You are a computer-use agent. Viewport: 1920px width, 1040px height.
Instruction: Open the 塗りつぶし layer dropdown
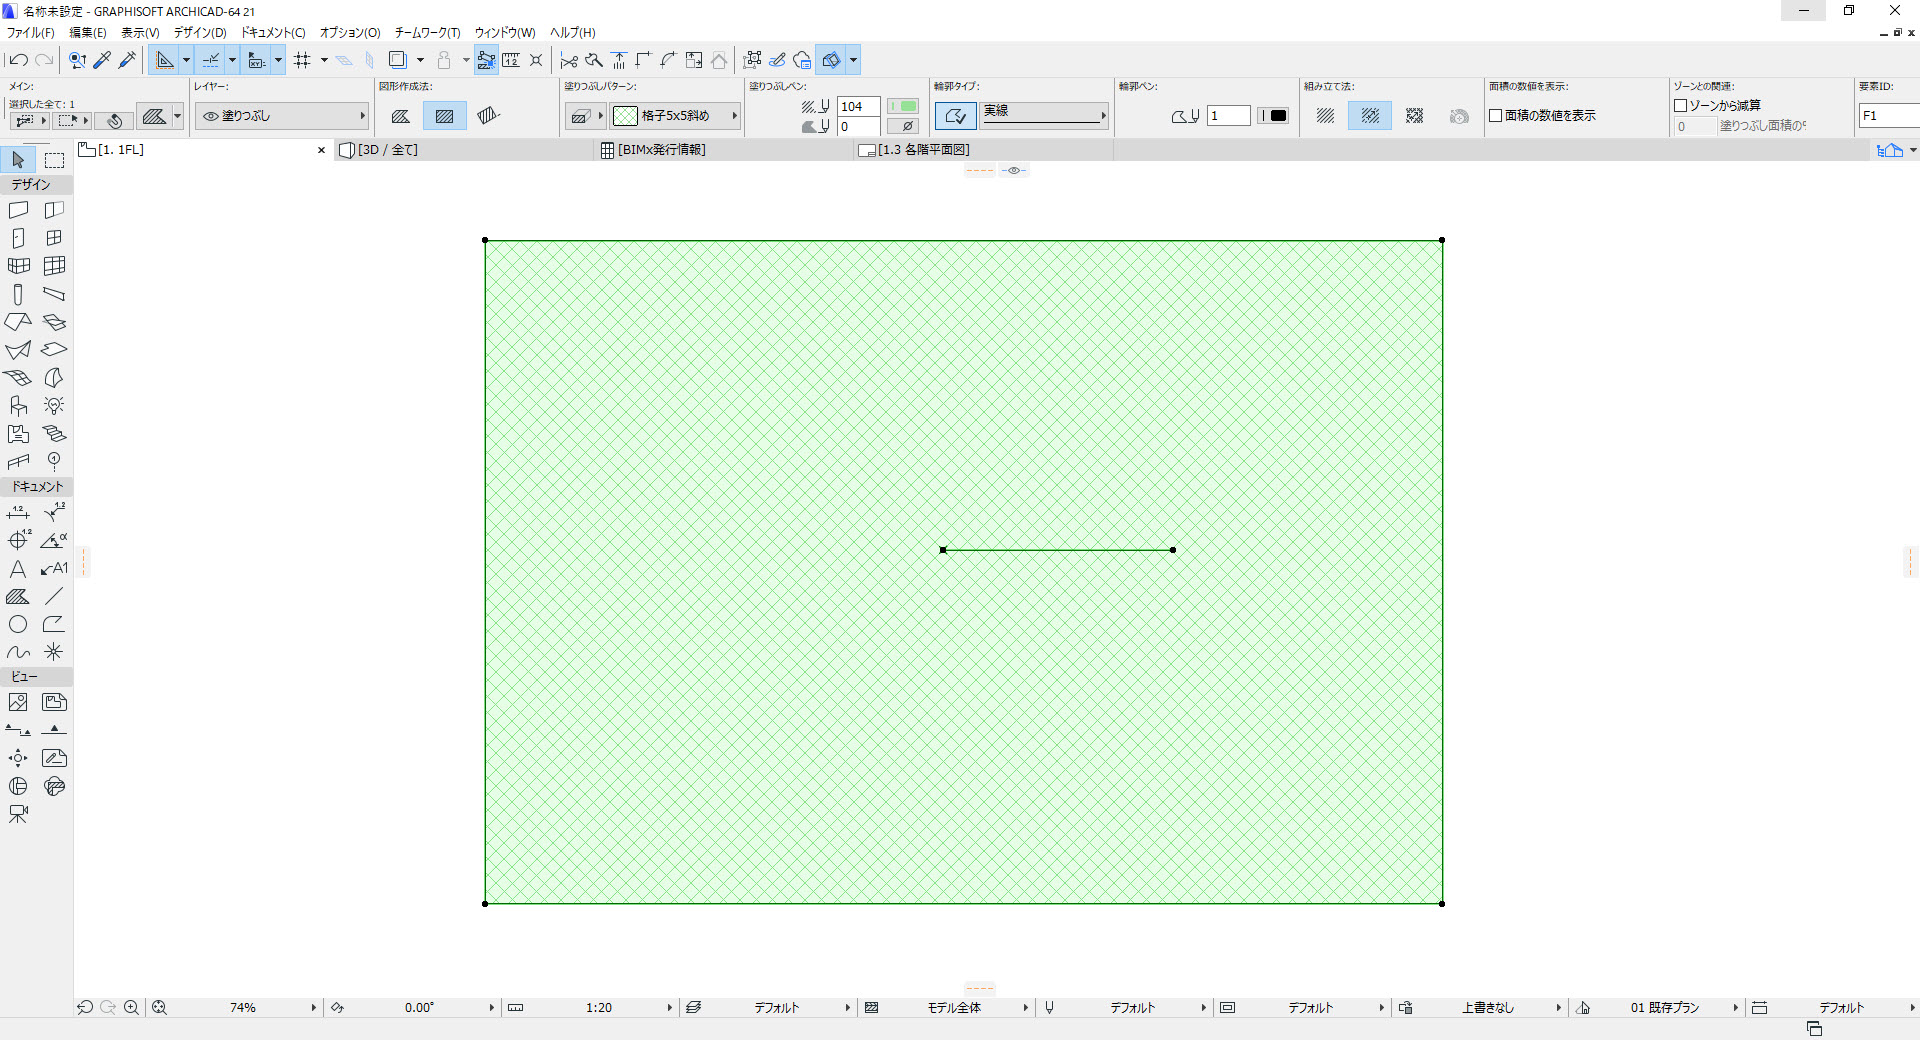pos(283,116)
